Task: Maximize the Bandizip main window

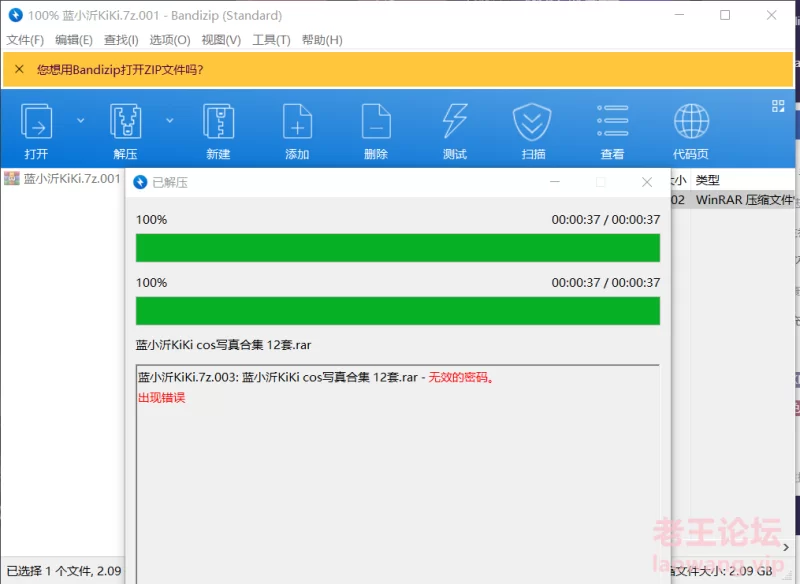Action: click(x=724, y=15)
